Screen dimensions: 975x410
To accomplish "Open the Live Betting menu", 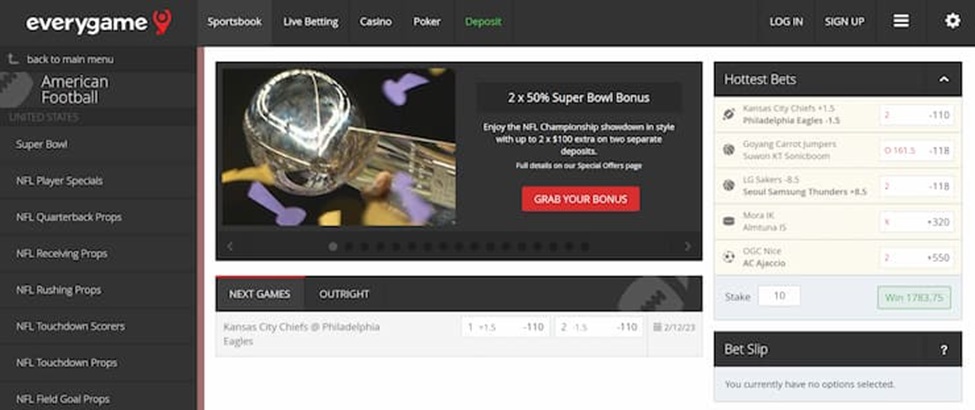I will [310, 22].
